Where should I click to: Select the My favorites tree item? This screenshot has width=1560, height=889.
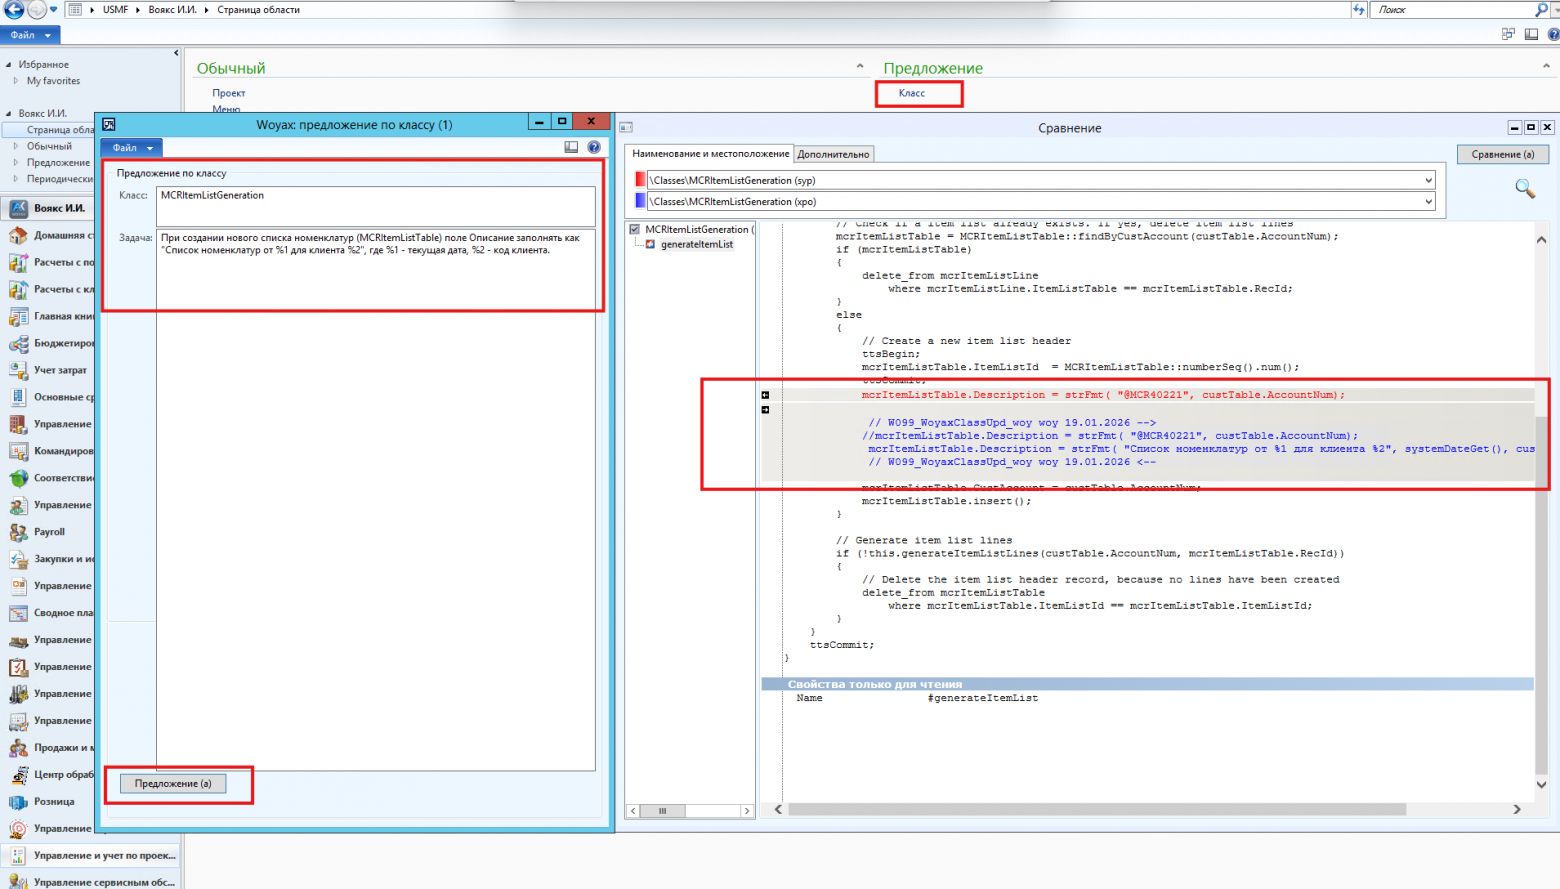[x=53, y=81]
